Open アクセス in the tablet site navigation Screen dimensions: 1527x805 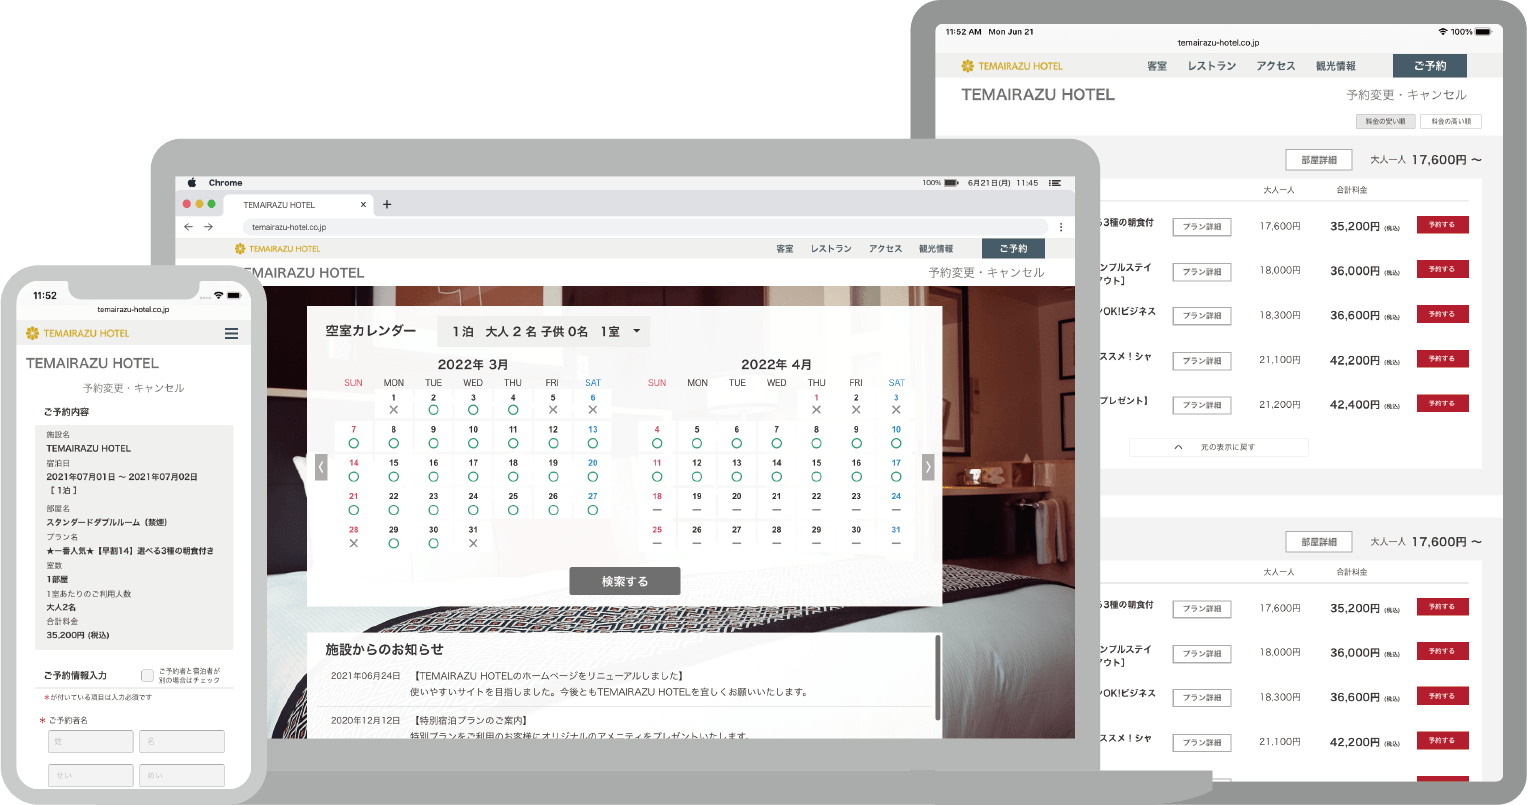1276,66
